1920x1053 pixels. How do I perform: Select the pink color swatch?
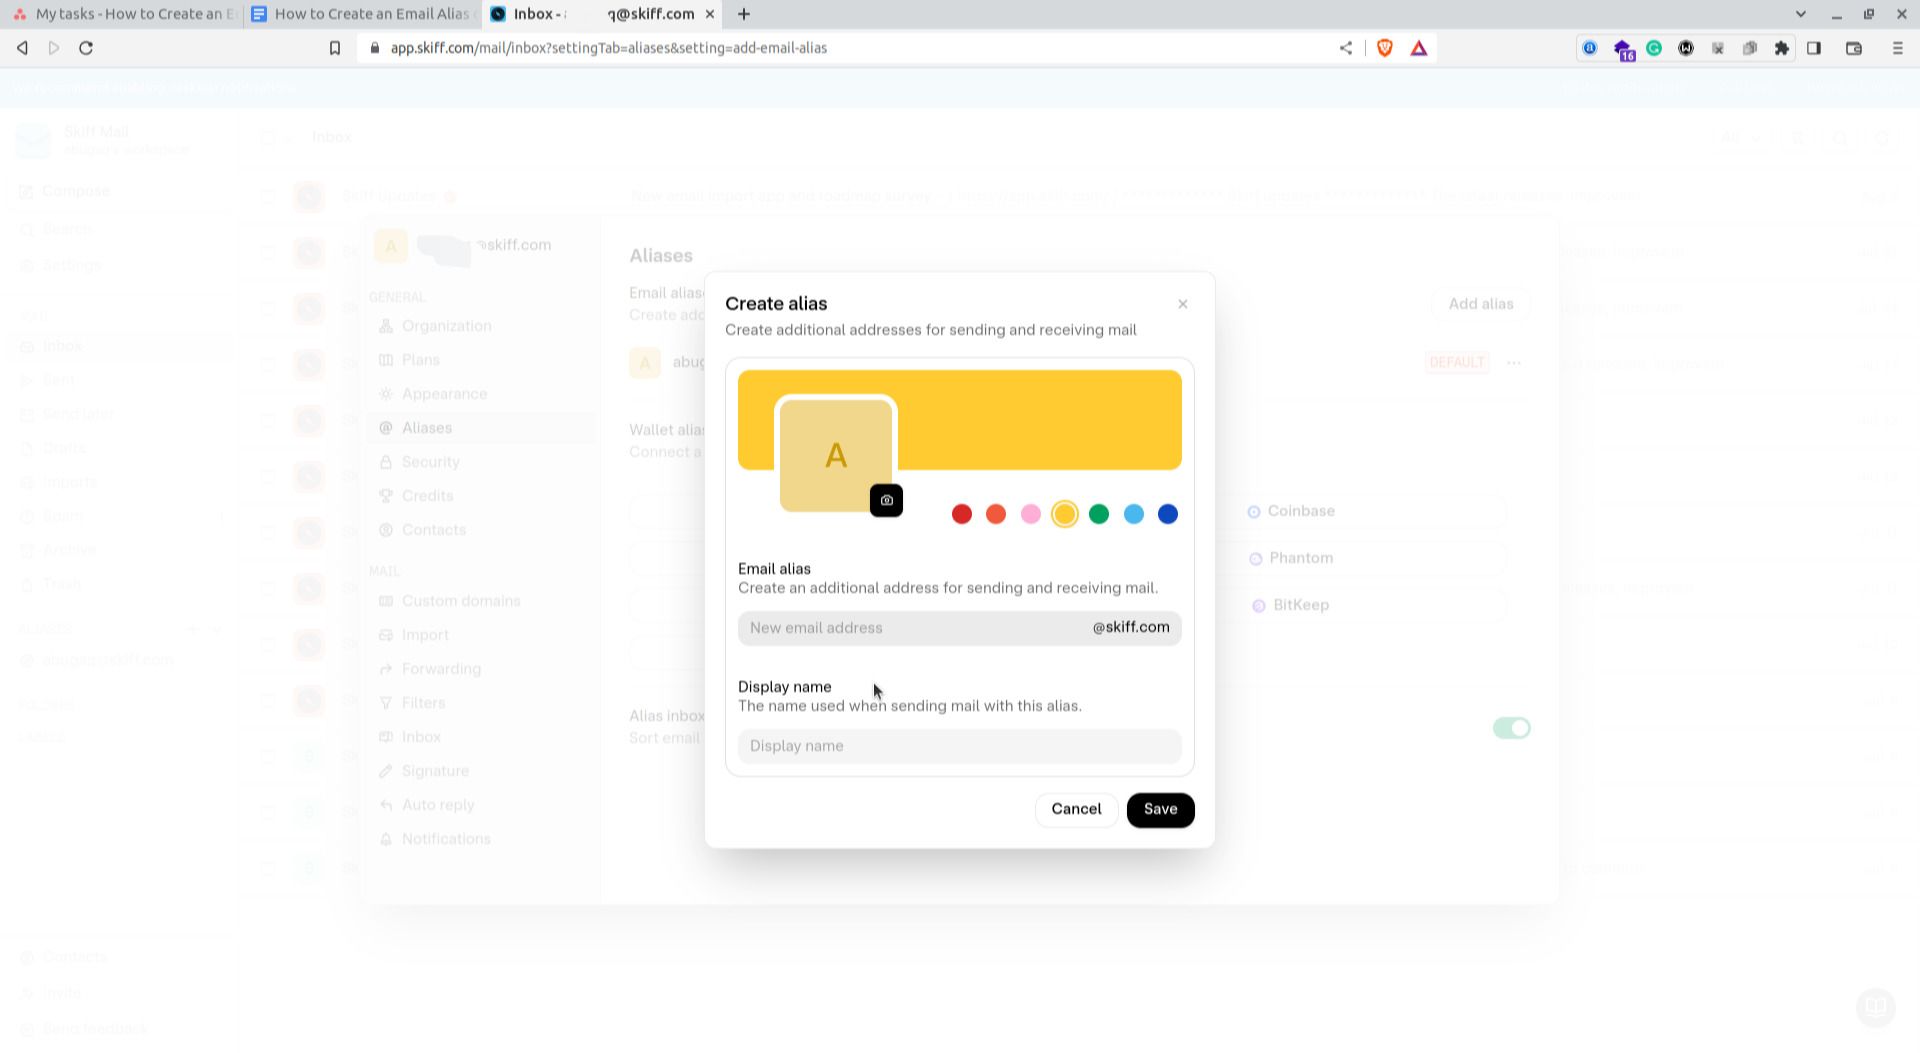tap(1030, 514)
